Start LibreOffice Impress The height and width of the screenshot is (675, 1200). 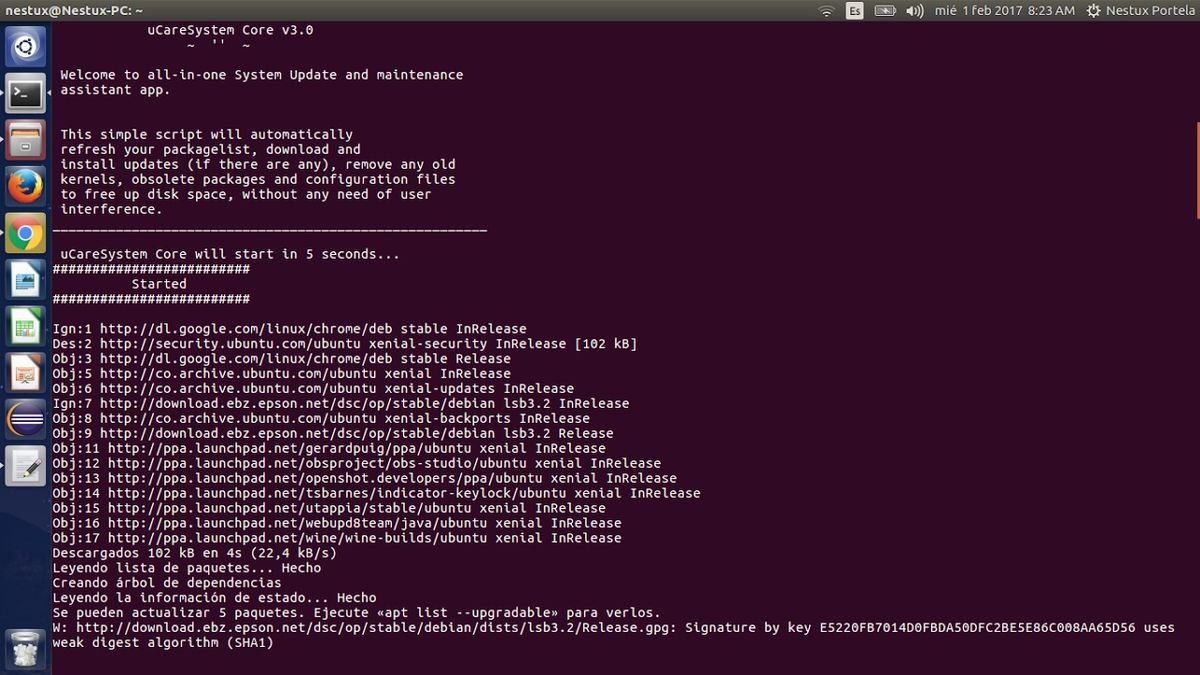coord(24,372)
